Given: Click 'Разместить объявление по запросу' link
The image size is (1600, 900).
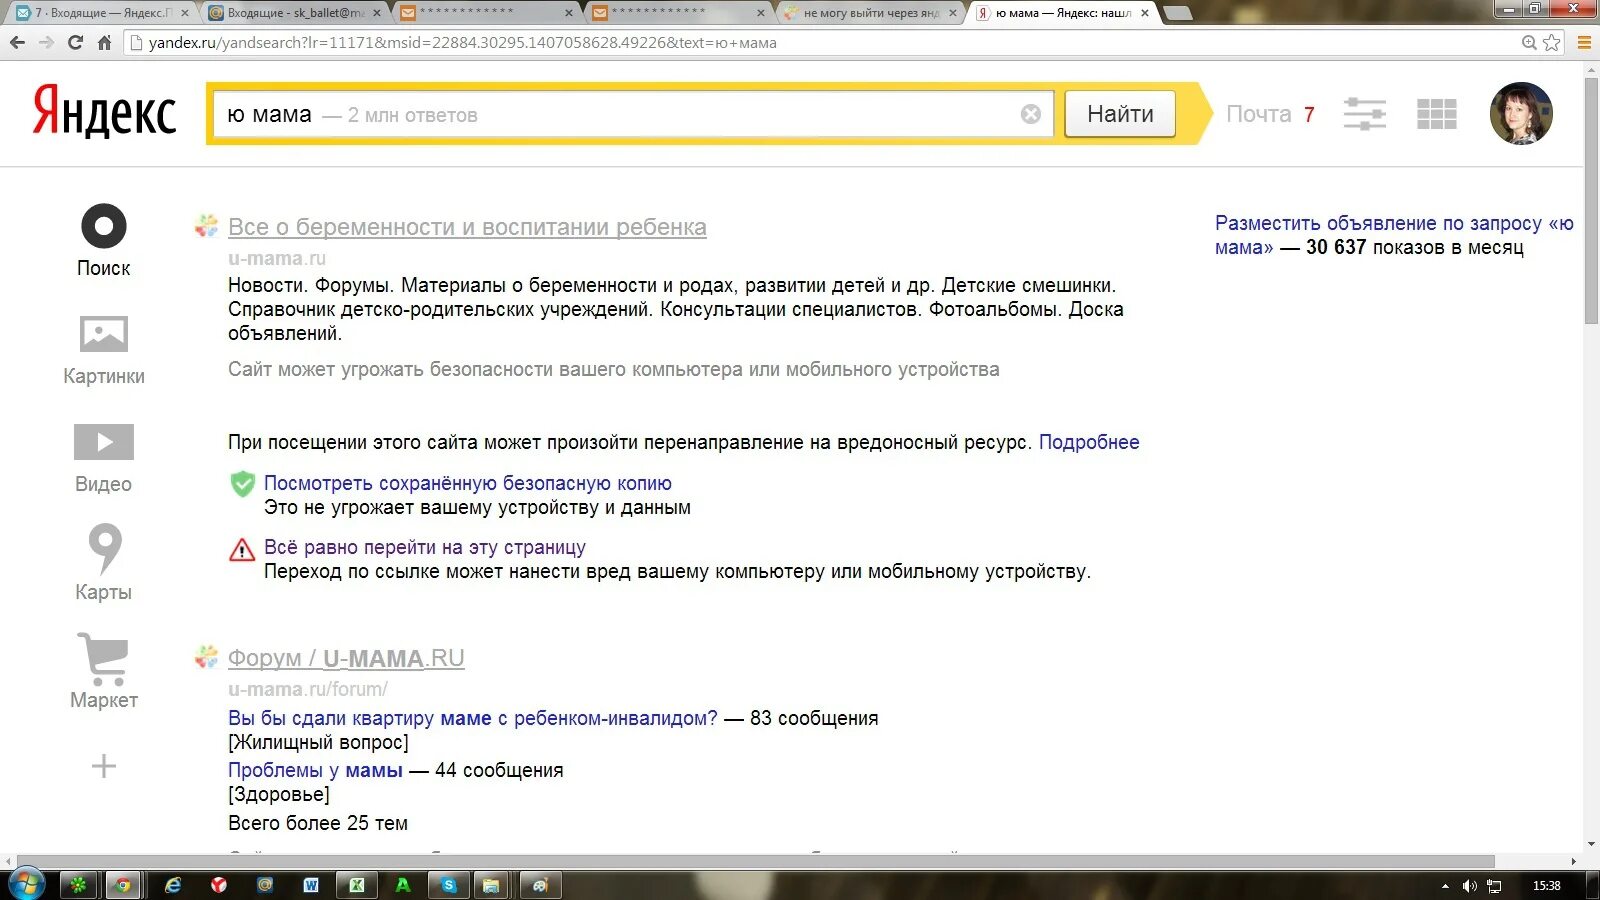Looking at the screenshot, I should [x=1394, y=235].
